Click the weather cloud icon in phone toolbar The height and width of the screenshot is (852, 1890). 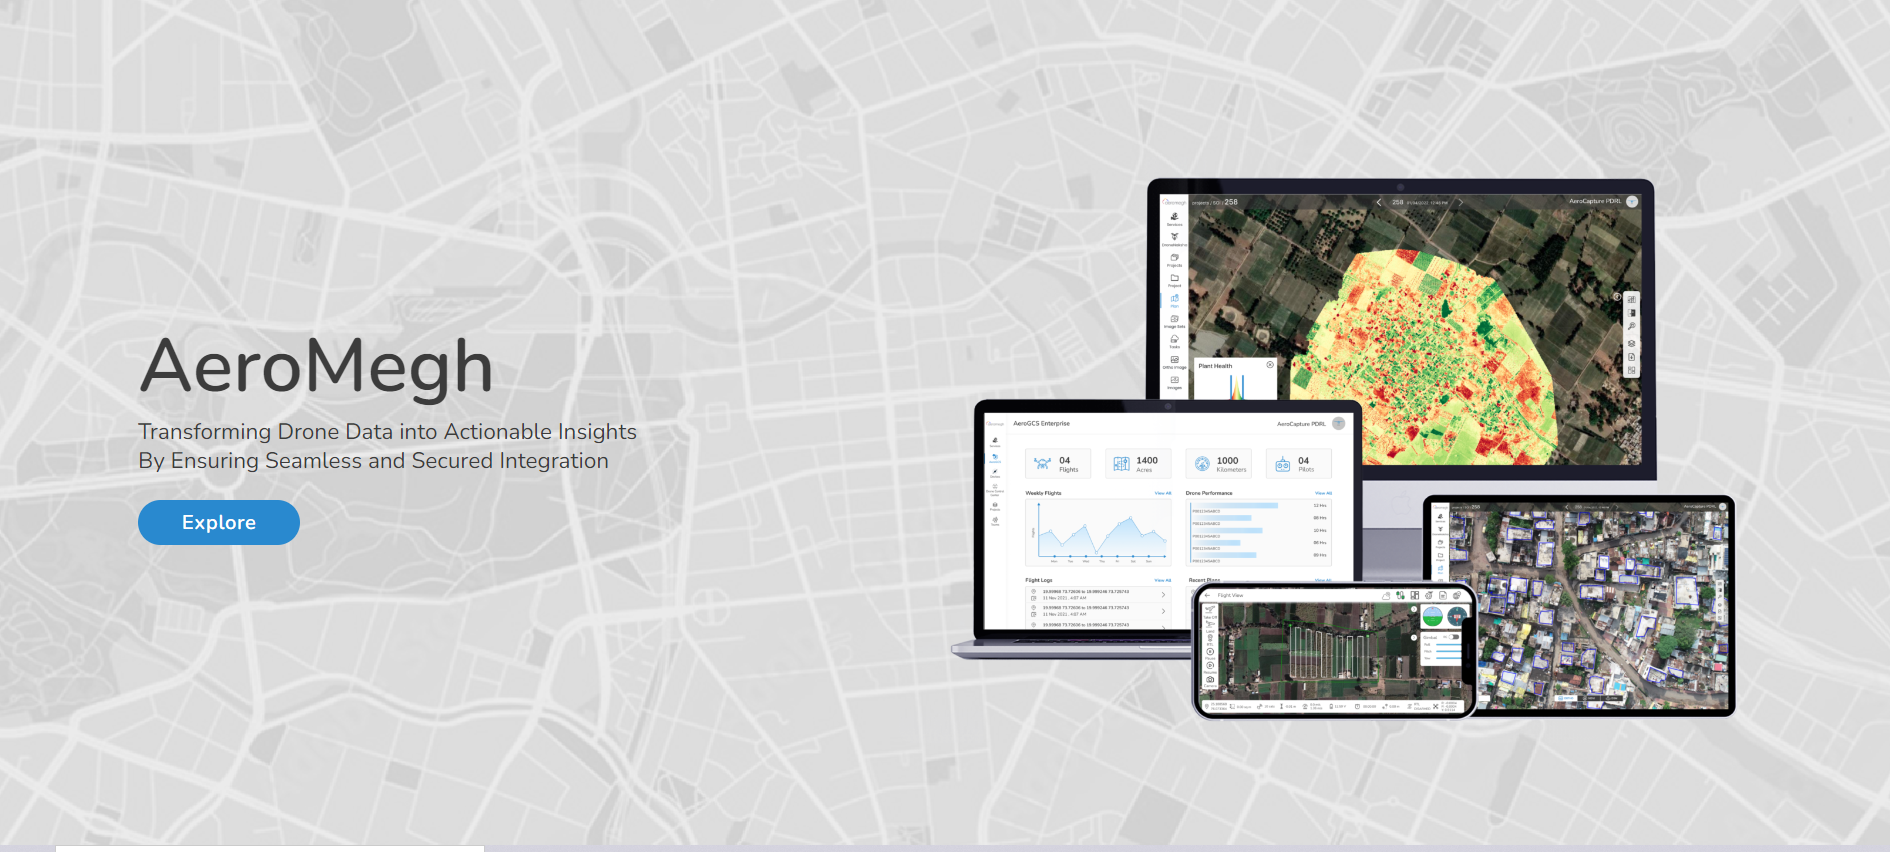(1386, 596)
